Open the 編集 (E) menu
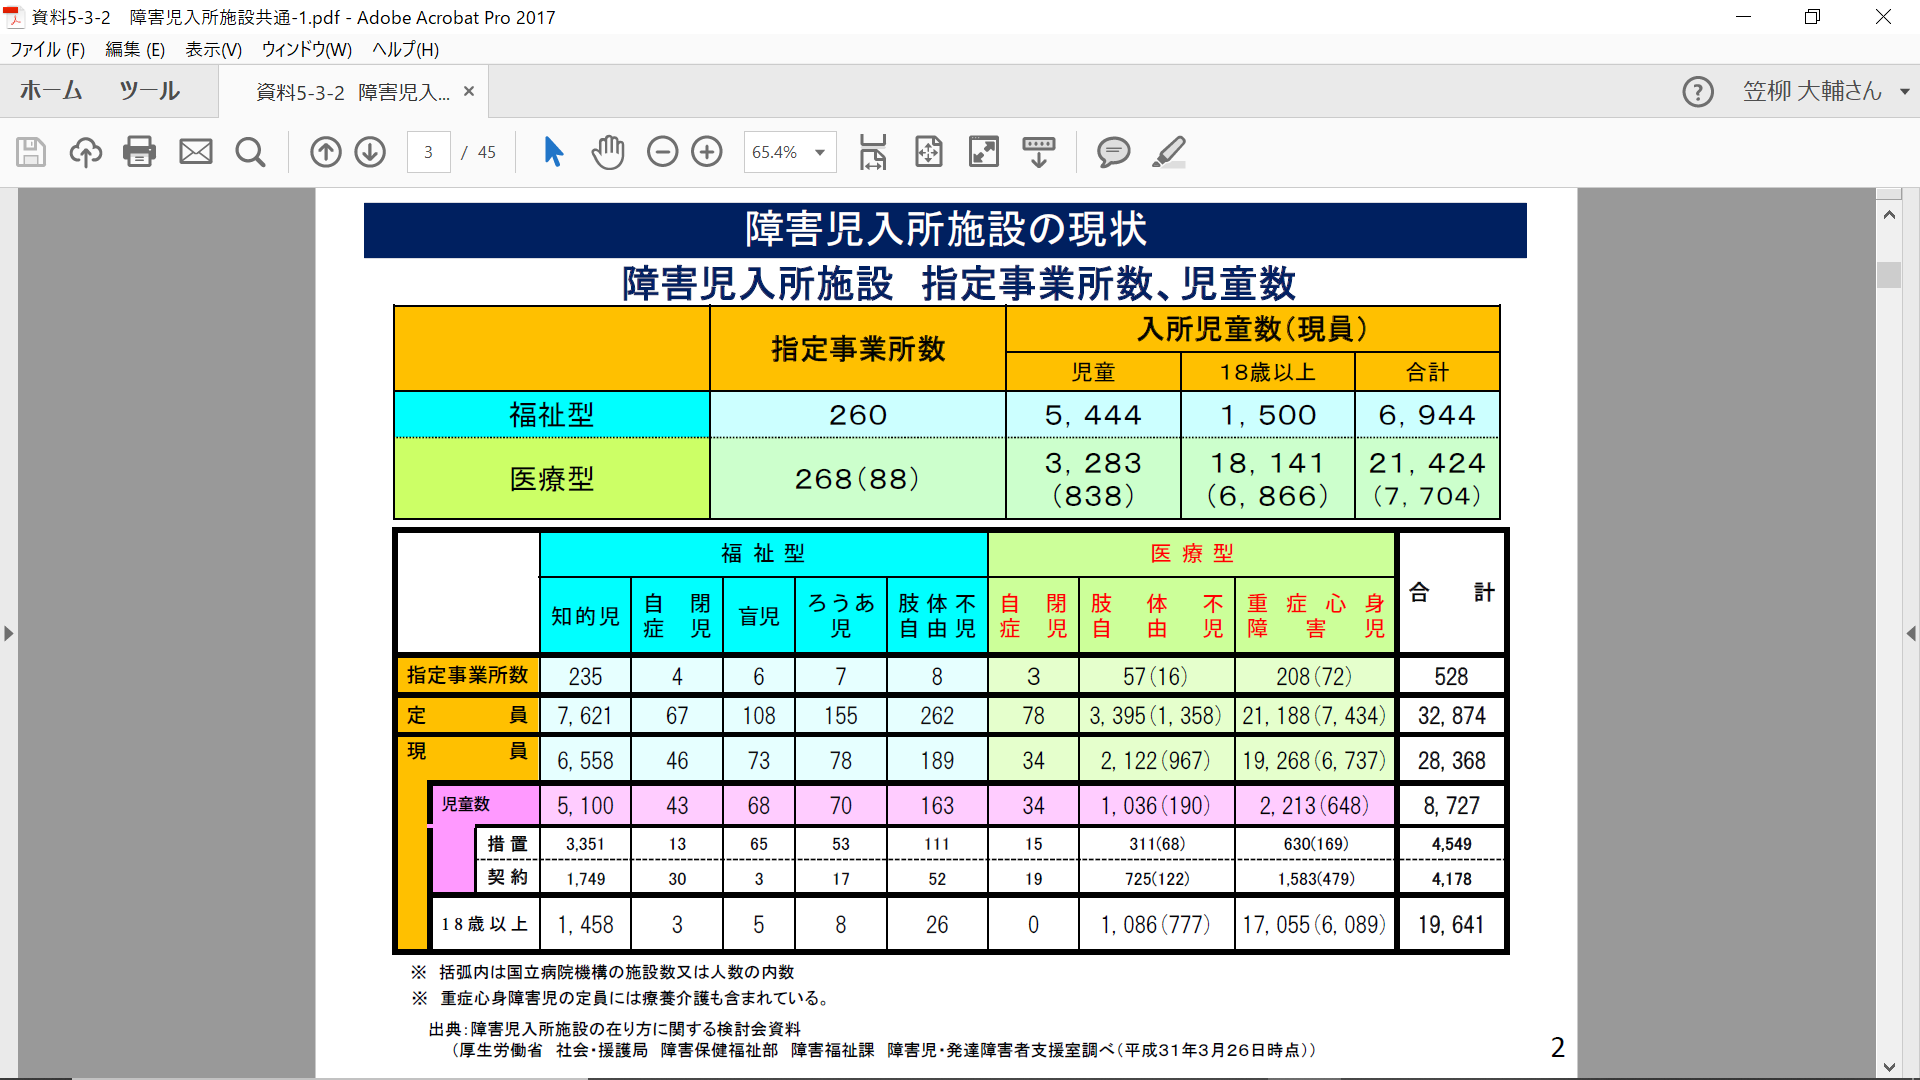This screenshot has width=1920, height=1080. click(x=135, y=49)
